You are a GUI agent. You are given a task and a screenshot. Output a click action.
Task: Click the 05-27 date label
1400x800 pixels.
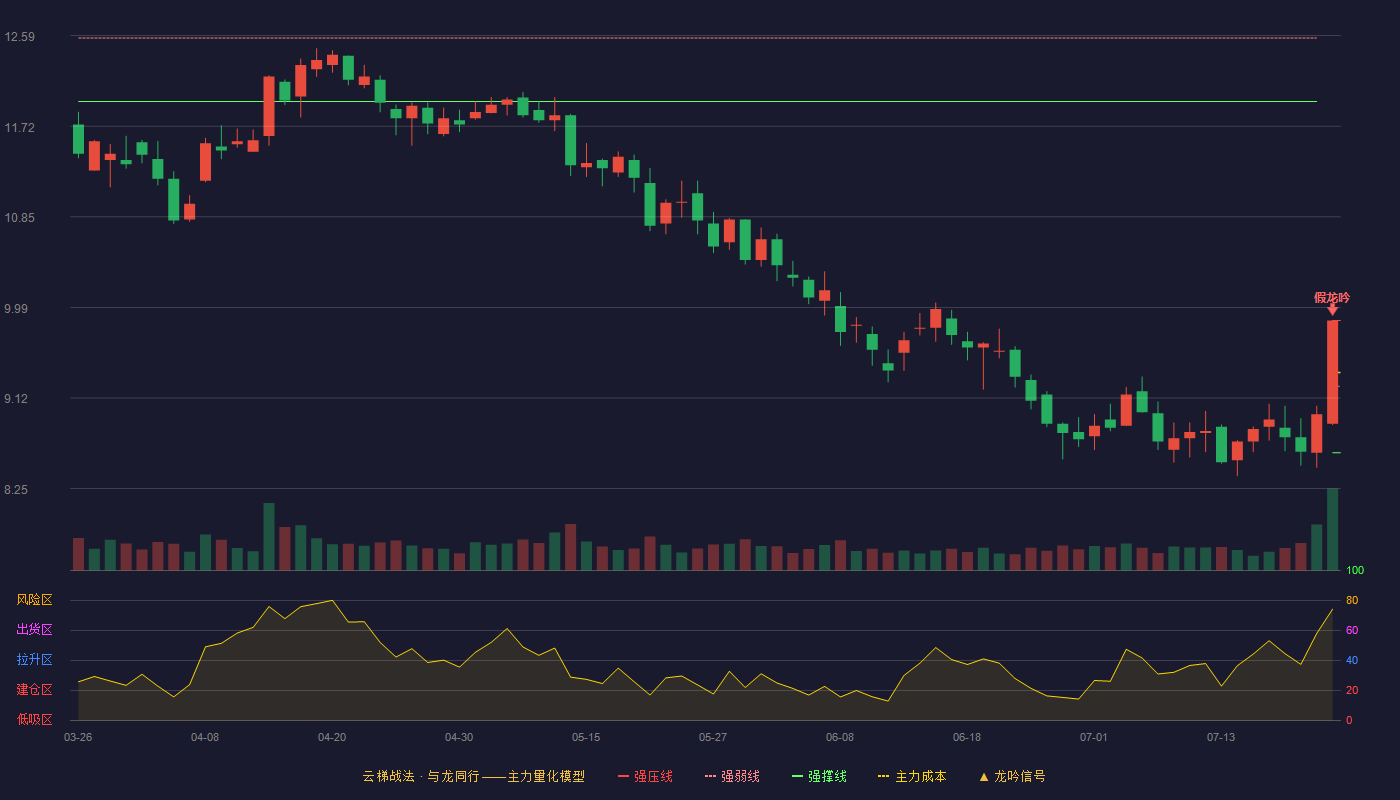click(x=713, y=737)
